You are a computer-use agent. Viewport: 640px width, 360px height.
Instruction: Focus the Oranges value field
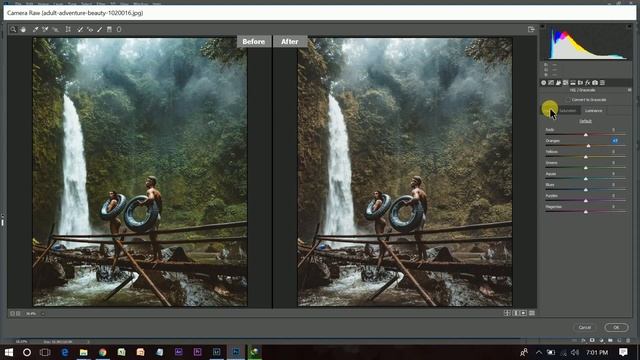coord(615,141)
